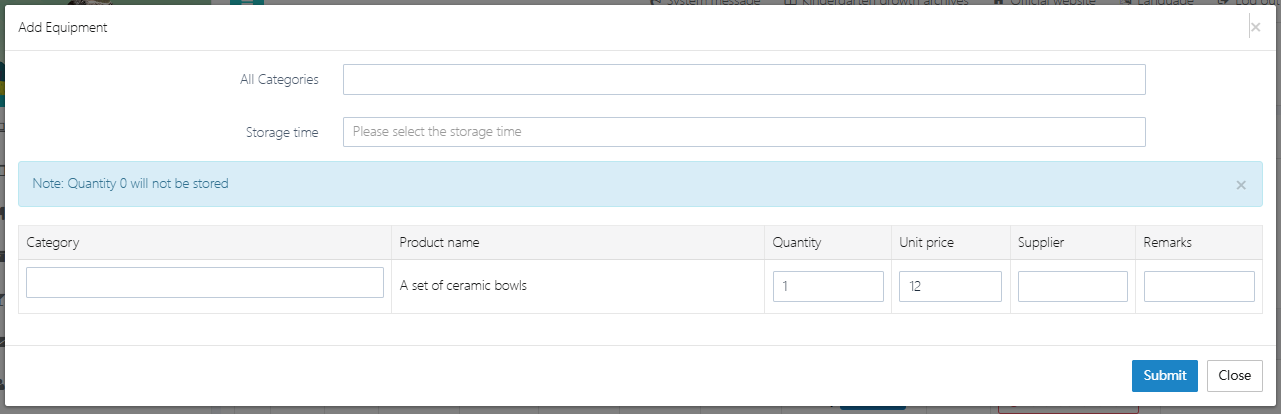
Task: Click the Quantity input showing 1
Action: [x=828, y=287]
